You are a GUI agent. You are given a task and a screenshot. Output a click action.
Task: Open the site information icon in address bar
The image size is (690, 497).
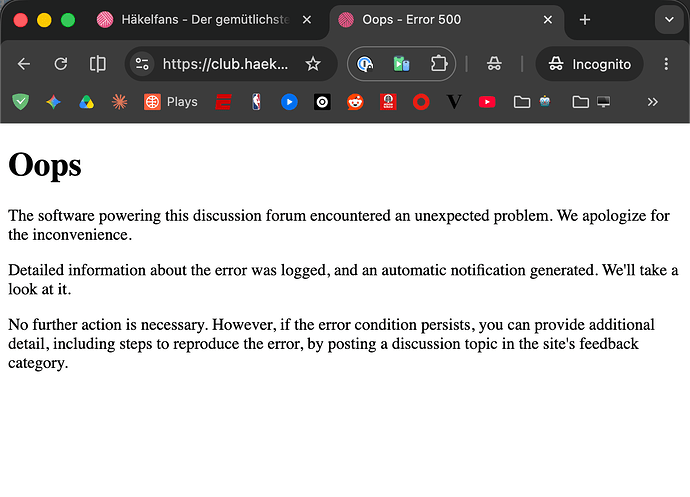click(142, 64)
